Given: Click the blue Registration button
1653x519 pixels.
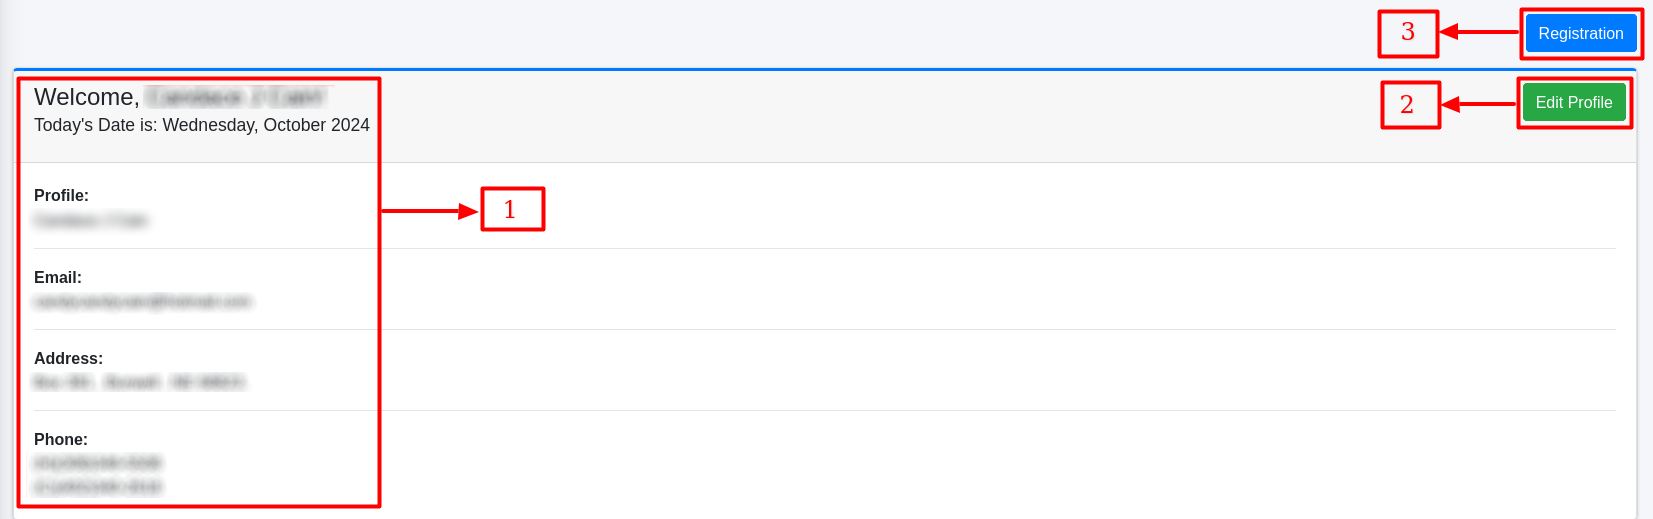Looking at the screenshot, I should click(1580, 33).
